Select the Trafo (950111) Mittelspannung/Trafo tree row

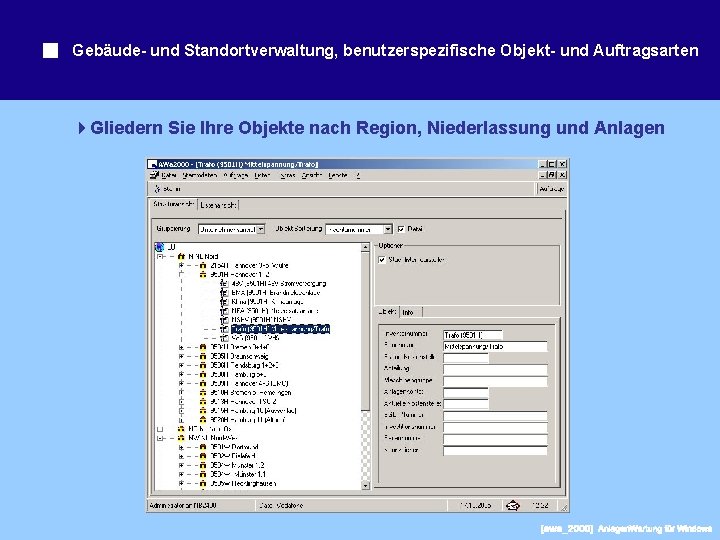click(280, 329)
